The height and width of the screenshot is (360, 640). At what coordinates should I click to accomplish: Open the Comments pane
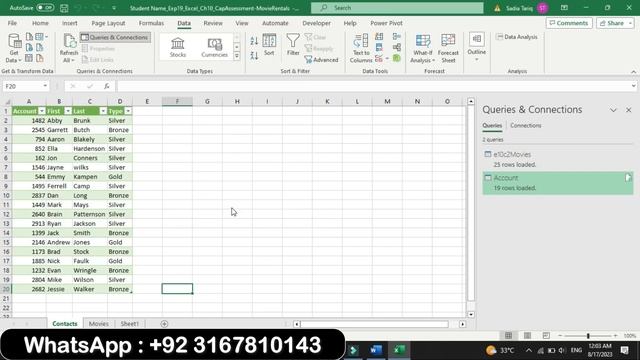[569, 23]
